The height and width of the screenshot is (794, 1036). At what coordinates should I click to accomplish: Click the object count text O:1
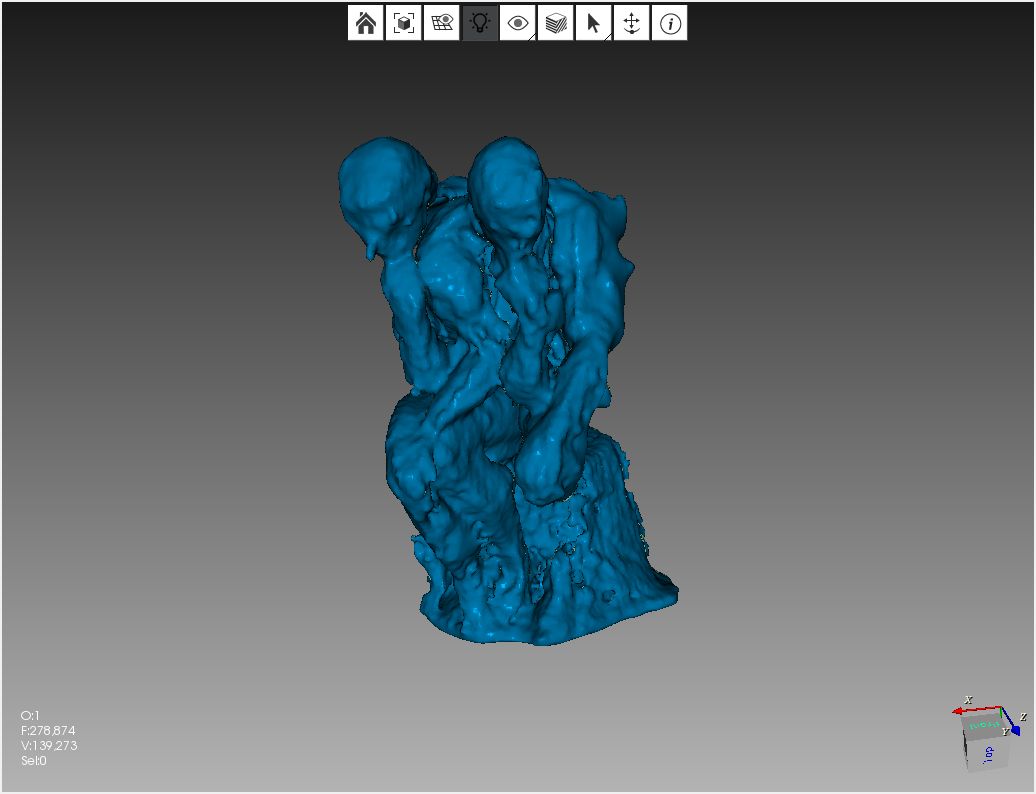tap(30, 715)
